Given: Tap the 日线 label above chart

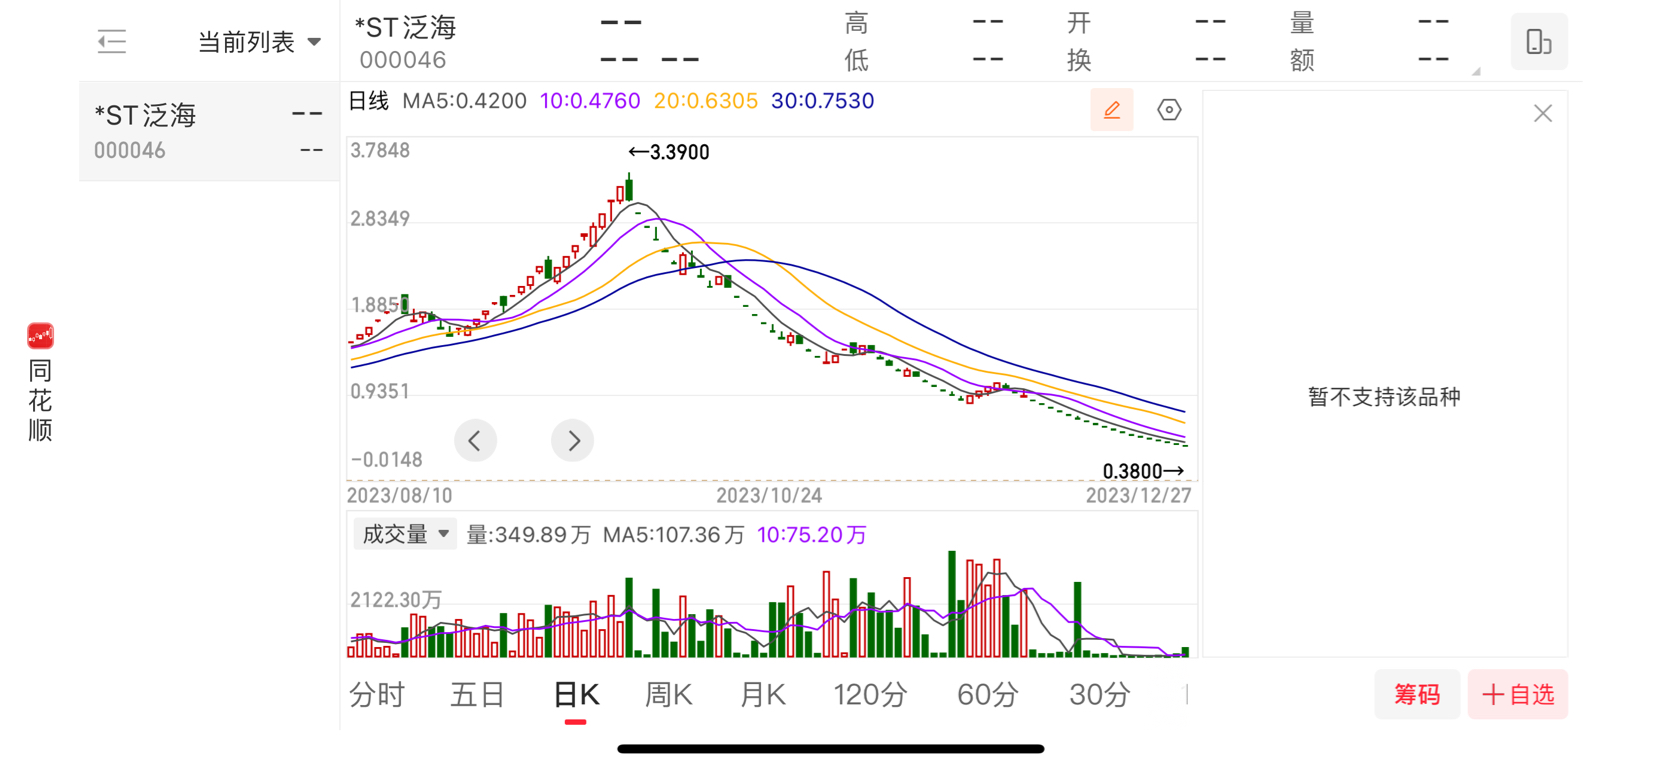Looking at the screenshot, I should [368, 101].
